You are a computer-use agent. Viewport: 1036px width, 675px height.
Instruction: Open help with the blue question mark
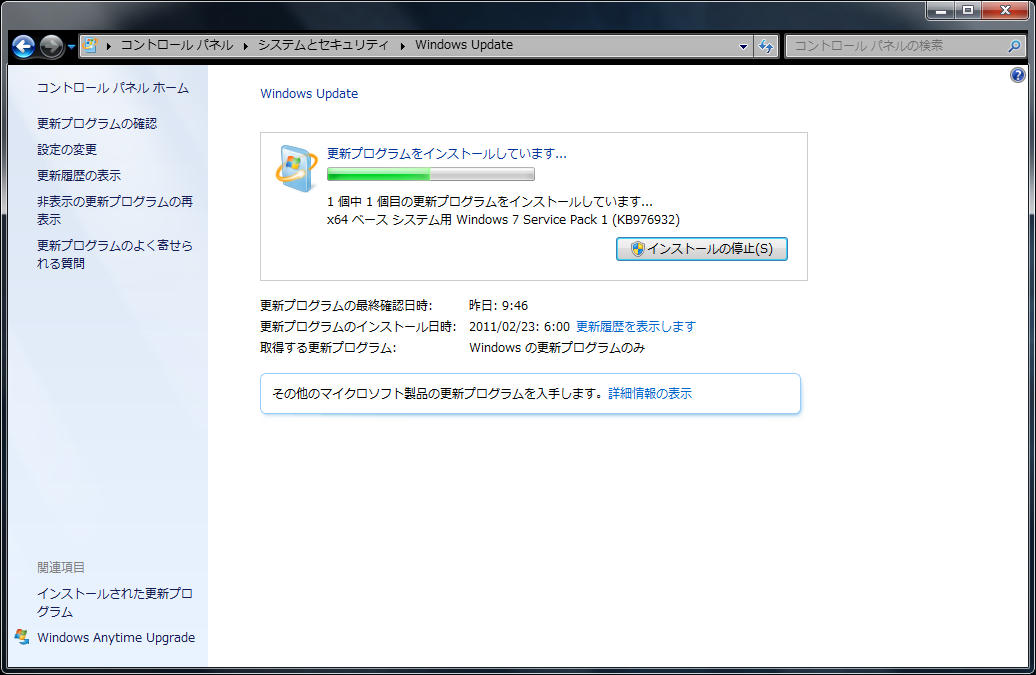[x=1018, y=75]
